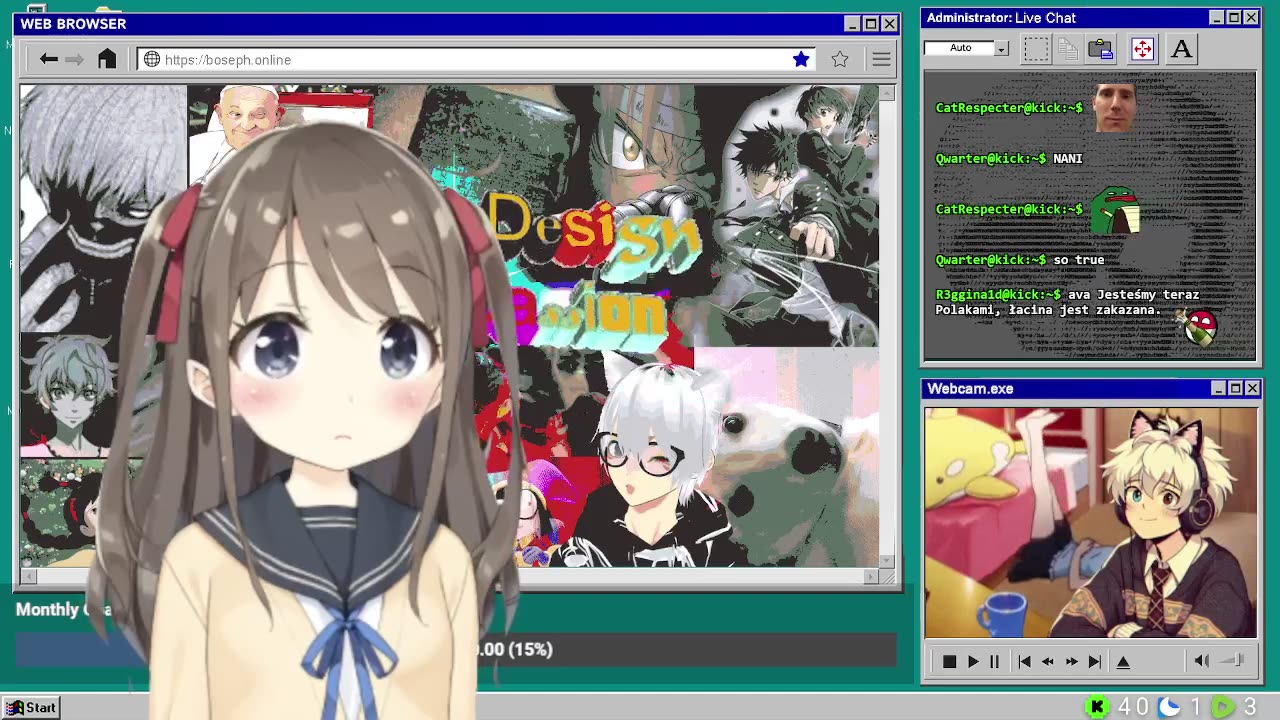Click the Eject button in Webcam.exe
1280x720 pixels.
(x=1123, y=662)
